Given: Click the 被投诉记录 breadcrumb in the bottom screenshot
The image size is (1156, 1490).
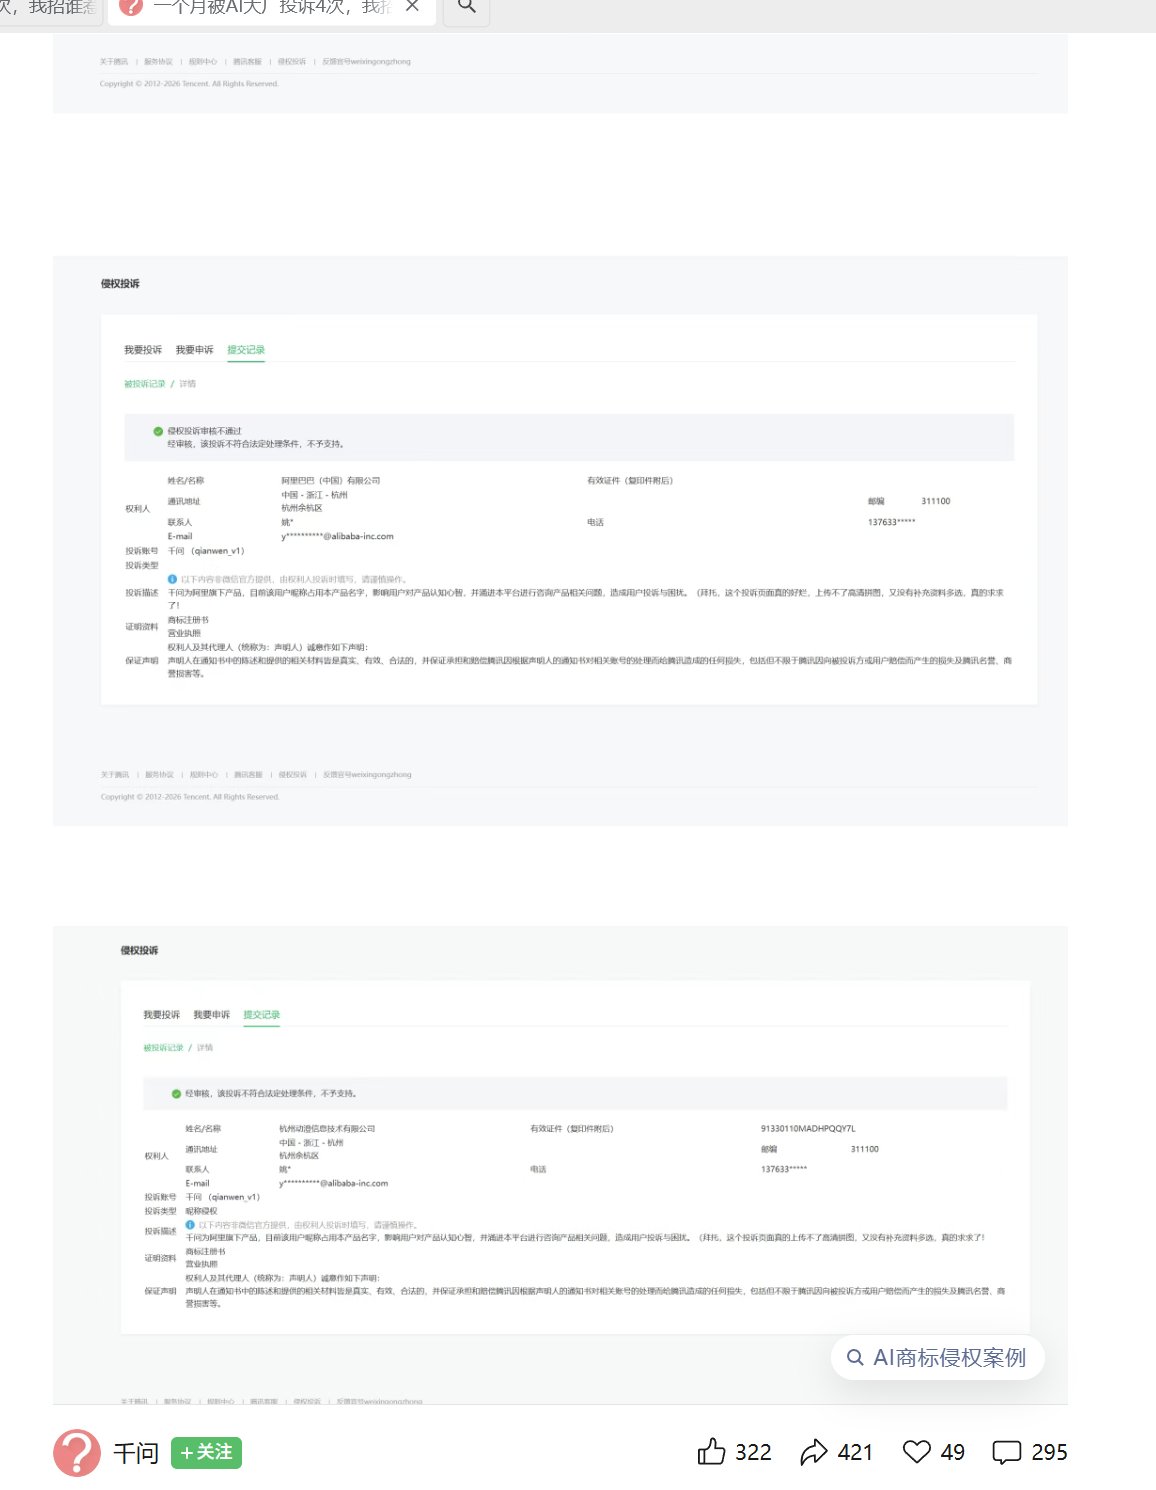Looking at the screenshot, I should [163, 1048].
